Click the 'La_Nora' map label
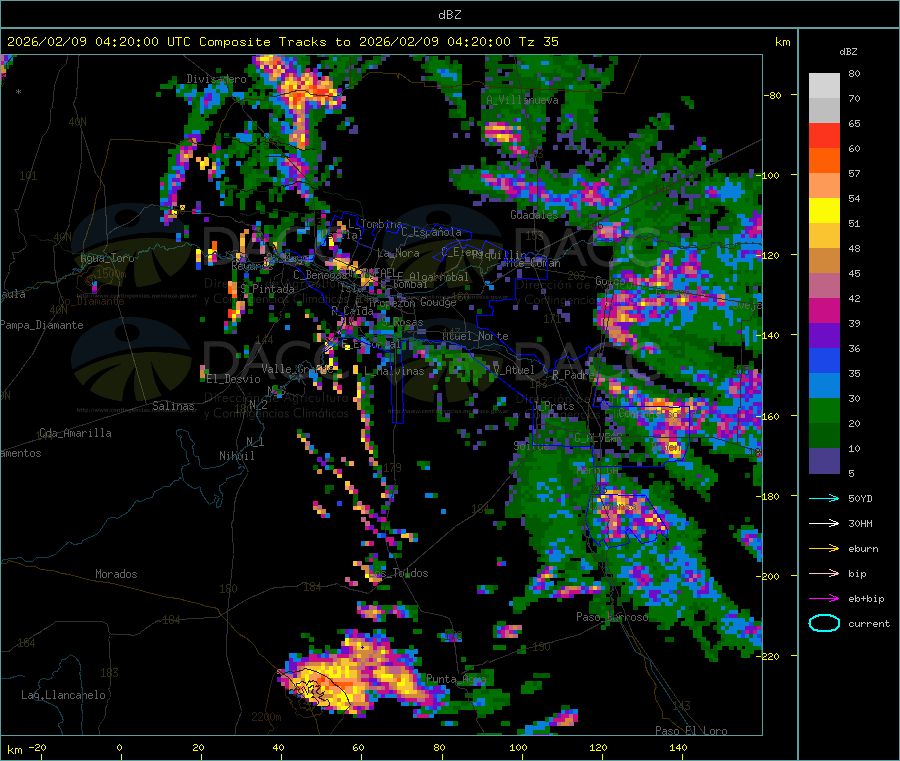 [398, 253]
